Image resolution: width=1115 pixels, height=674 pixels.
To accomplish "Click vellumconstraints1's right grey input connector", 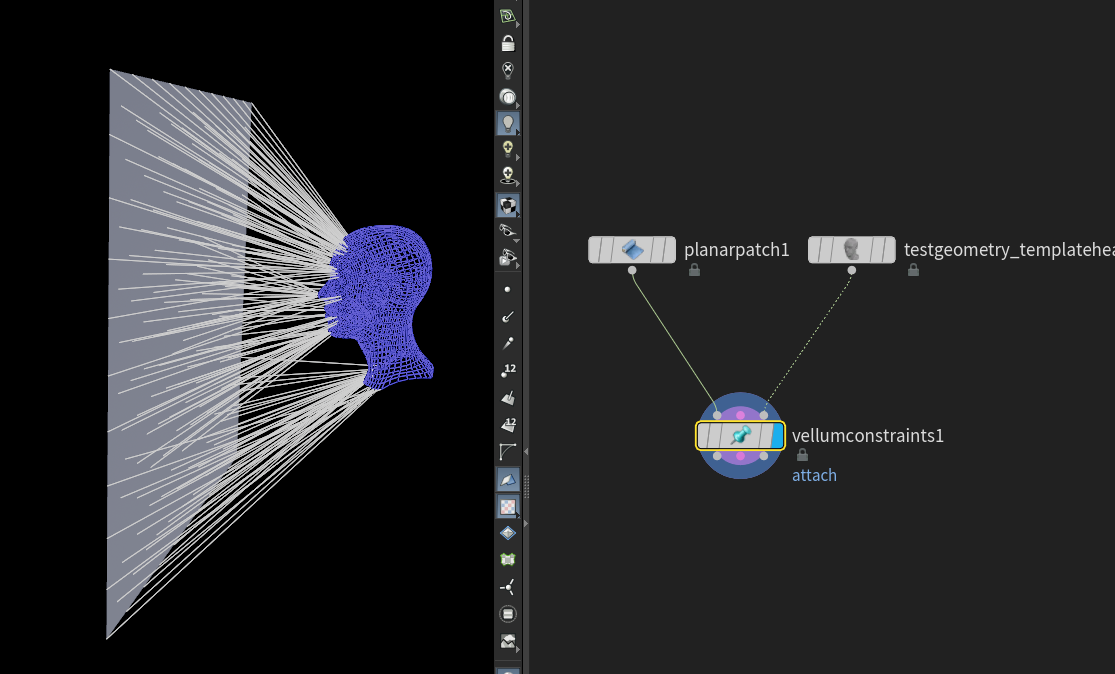I will (764, 415).
